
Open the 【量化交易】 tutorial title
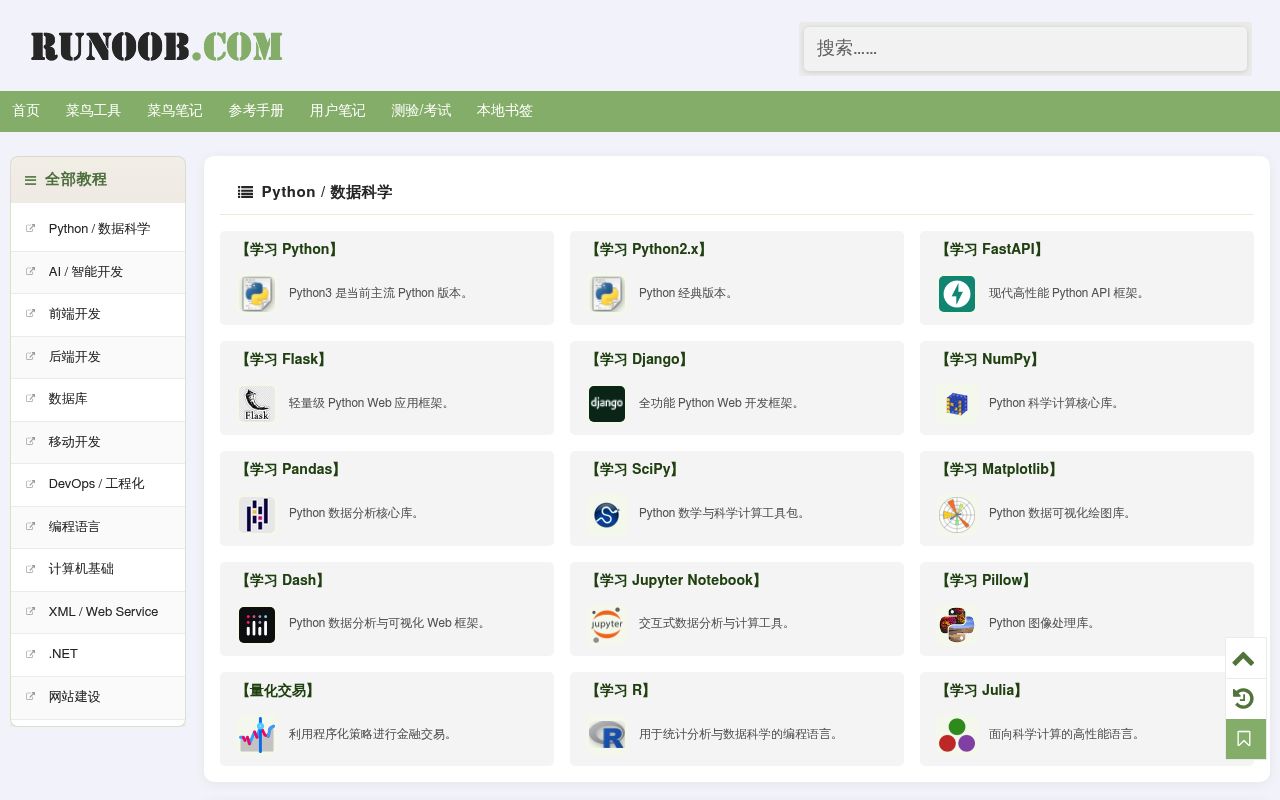click(277, 690)
